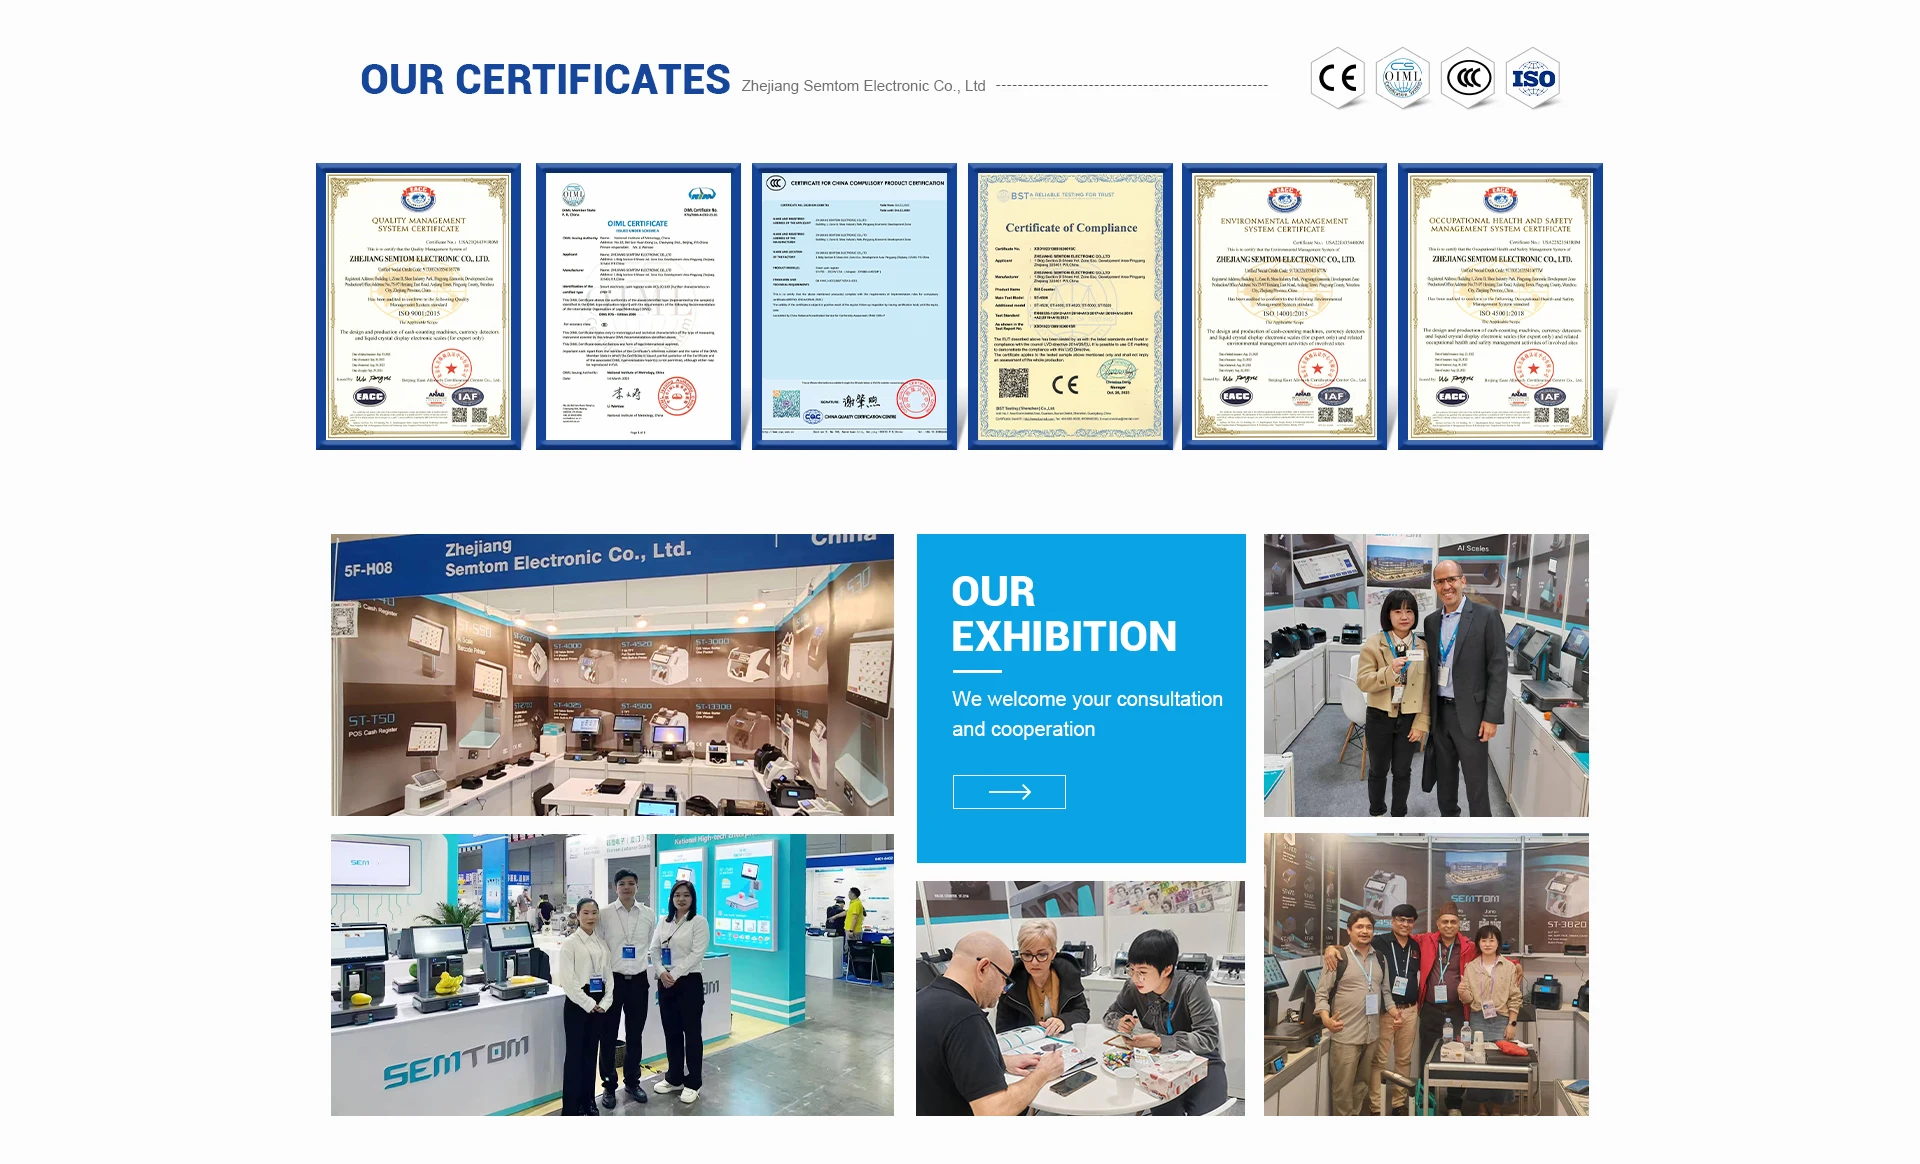Image resolution: width=1920 pixels, height=1164 pixels.
Task: Open the Environmental Management System certificate image
Action: (x=1284, y=306)
